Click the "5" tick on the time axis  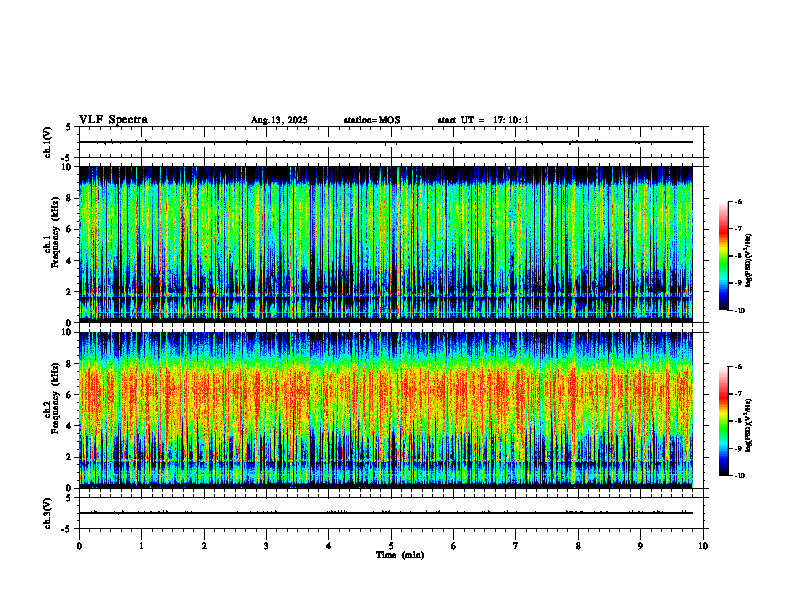click(x=391, y=546)
